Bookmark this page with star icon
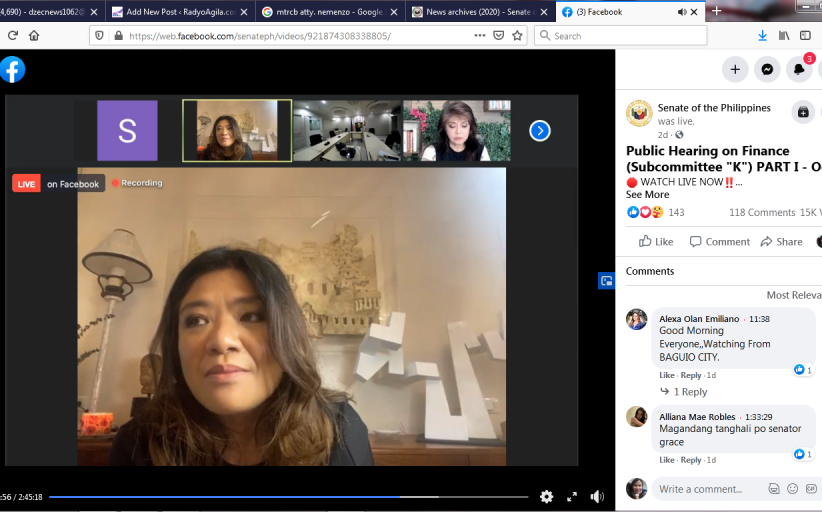This screenshot has height=512, width=822. click(517, 35)
